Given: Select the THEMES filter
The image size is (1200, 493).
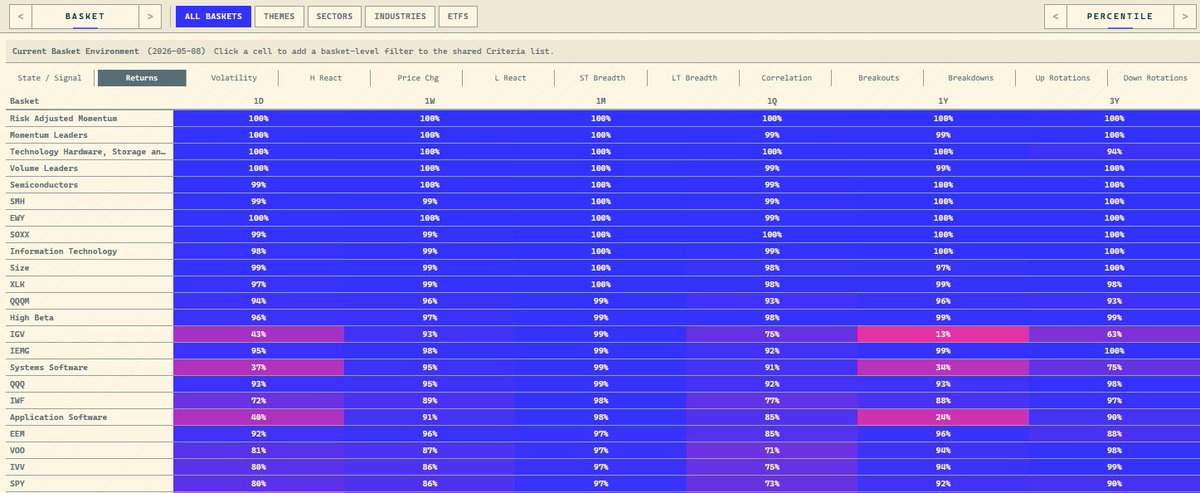Looking at the screenshot, I should pyautogui.click(x=279, y=16).
